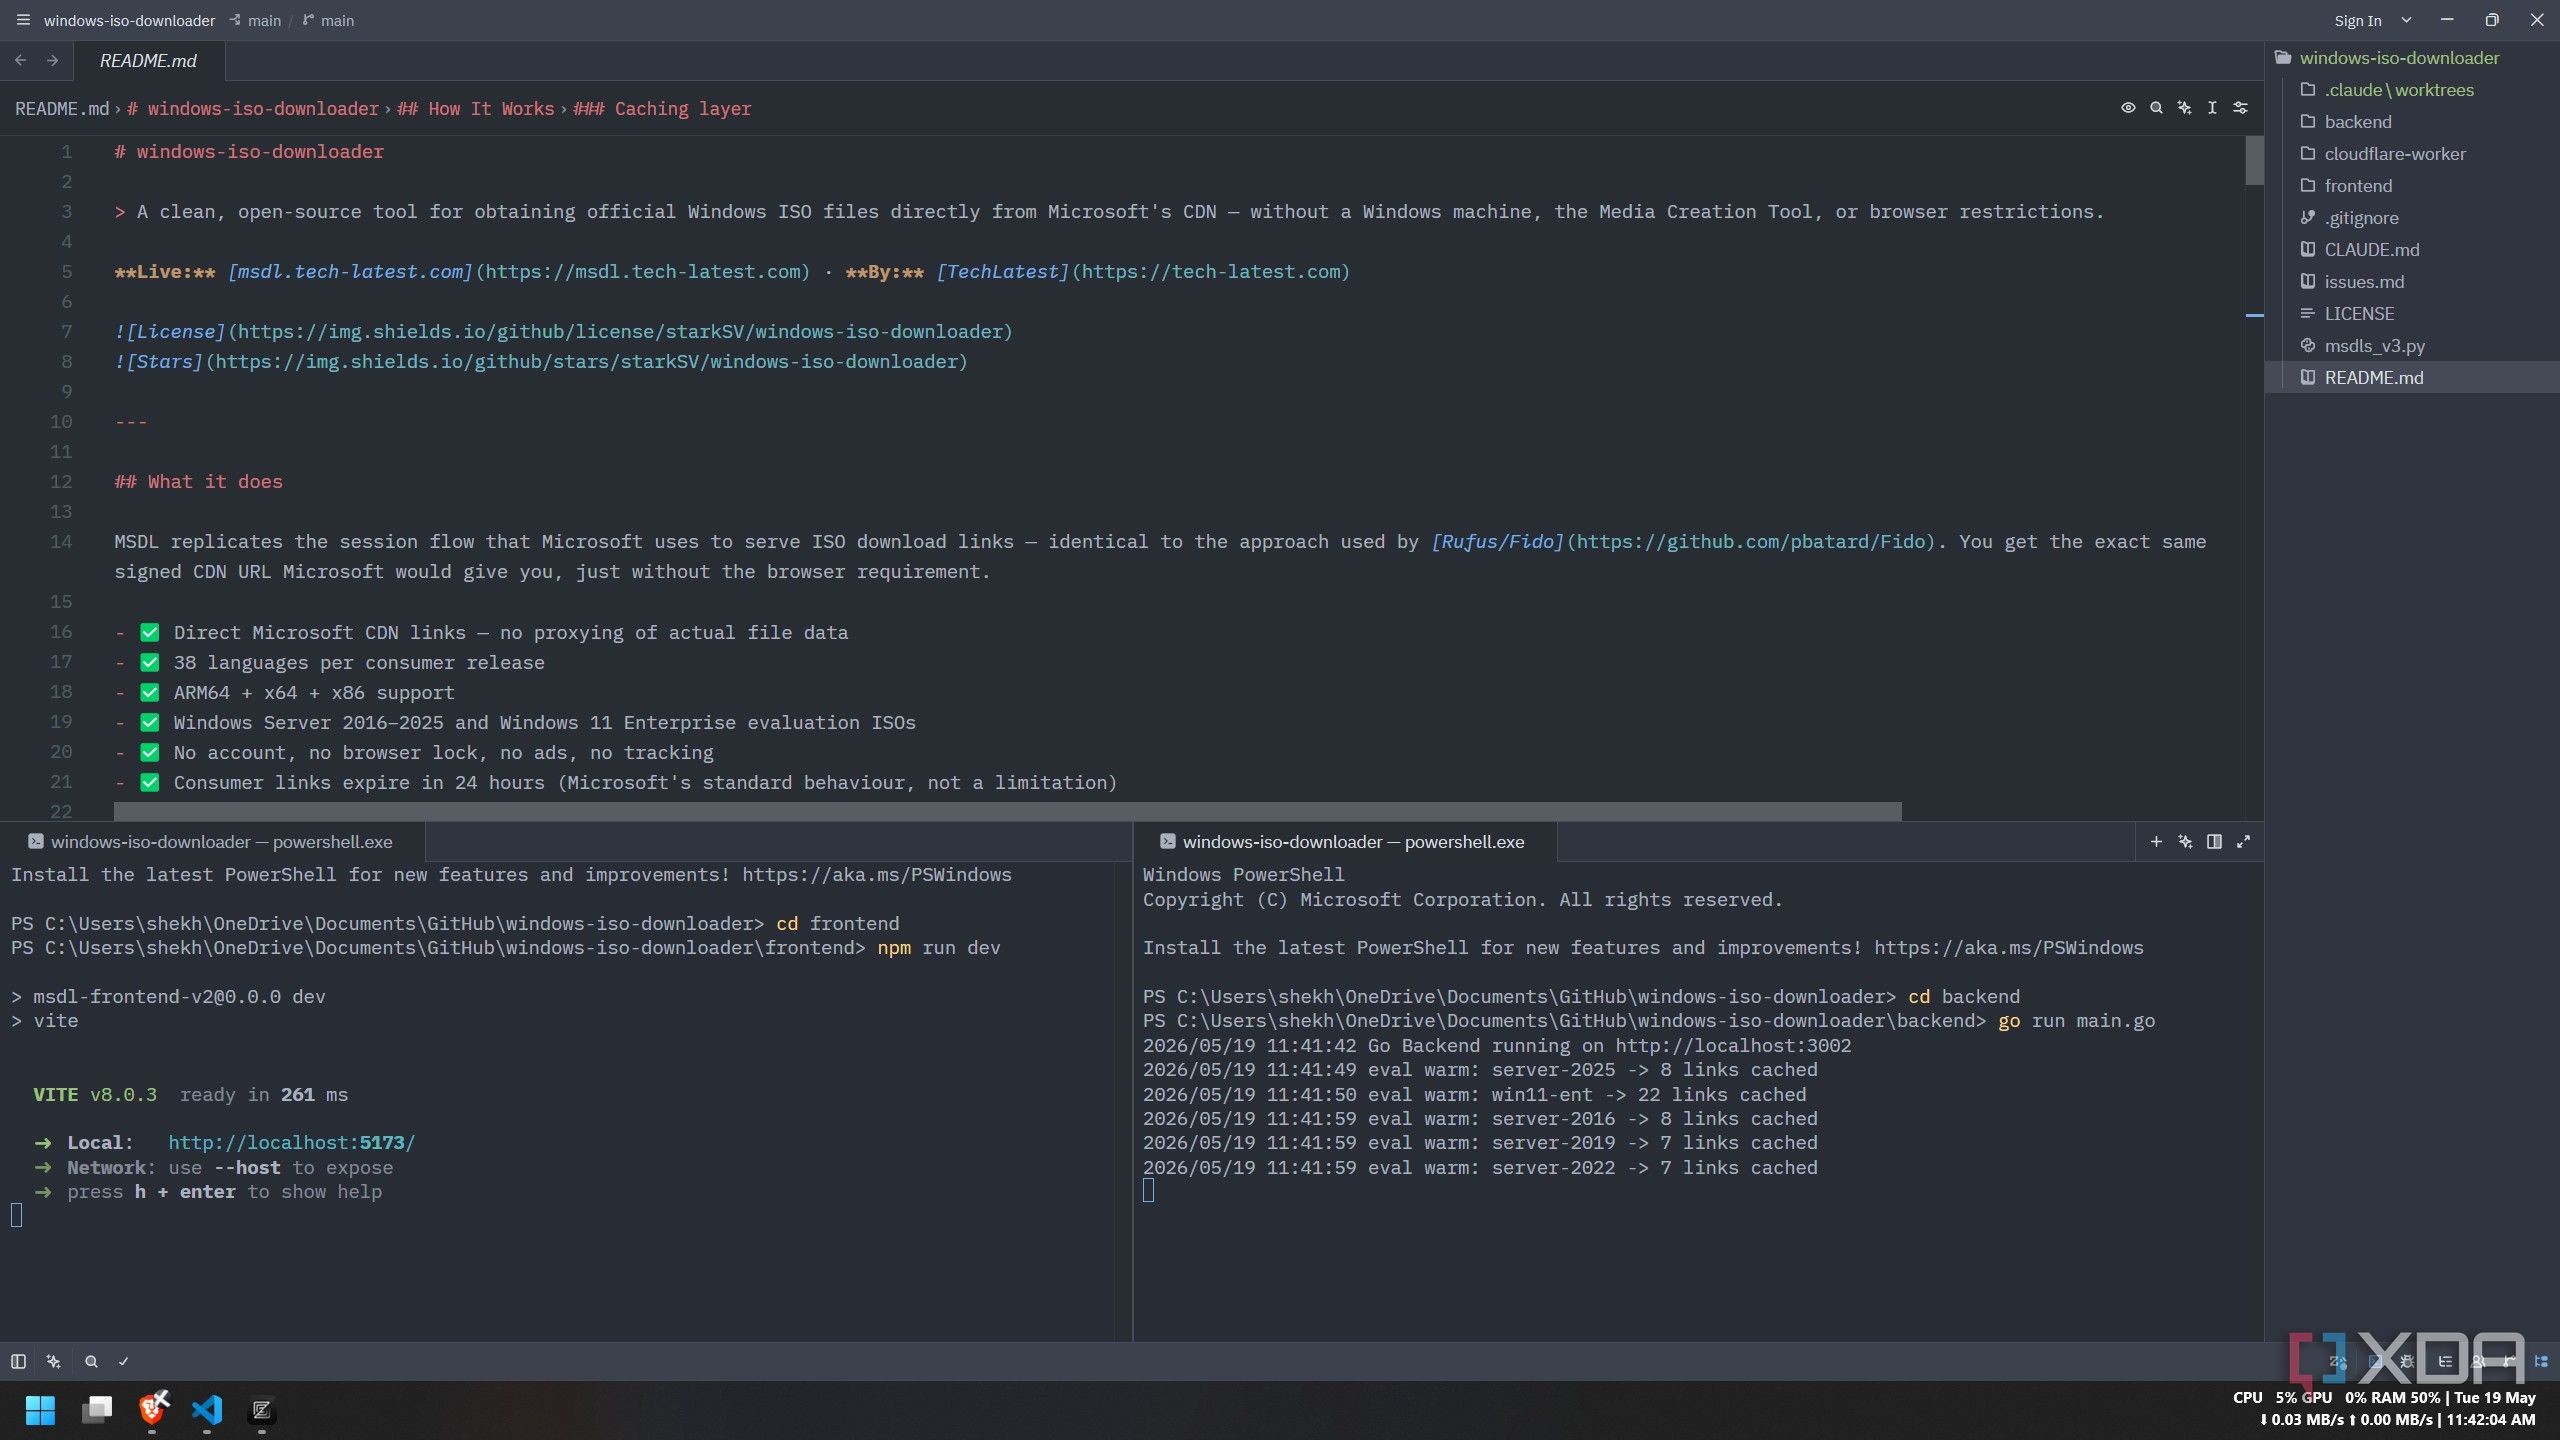The width and height of the screenshot is (2560, 1440).
Task: Add a new terminal with plus icon
Action: [x=2156, y=842]
